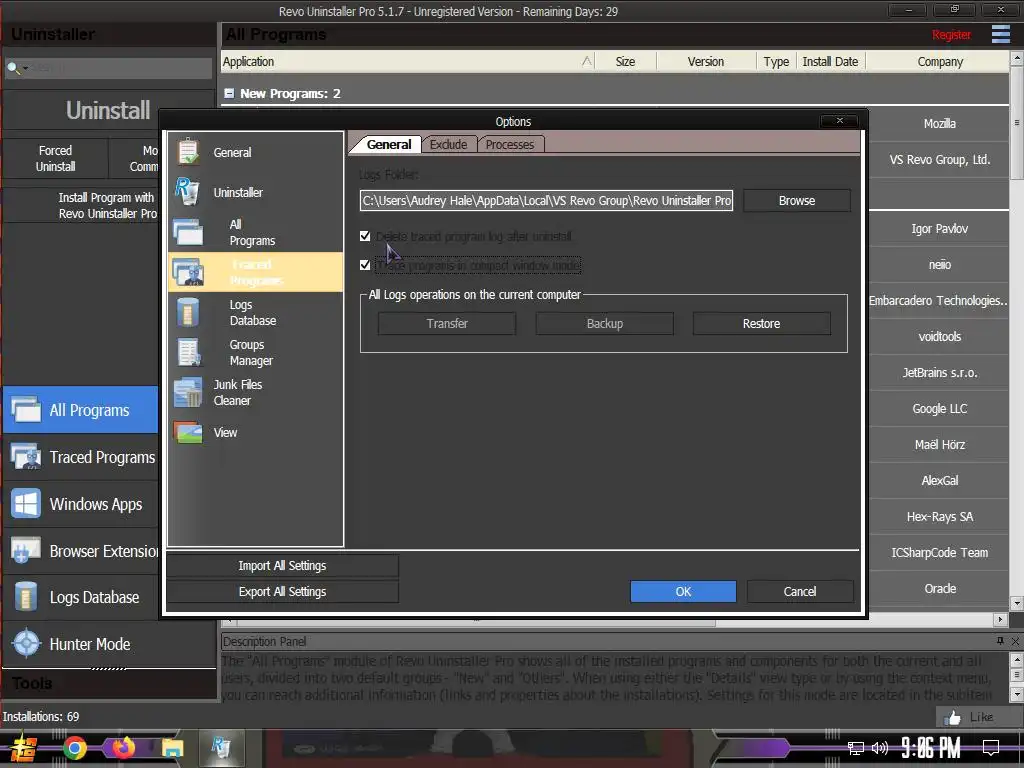Screen dimensions: 1024x768
Task: Click Forced Uninstall button
Action: coord(55,158)
